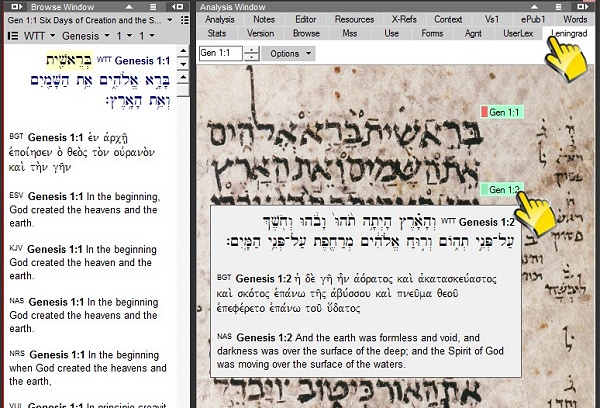This screenshot has width=600, height=408.
Task: Increment verse with the stepper up arrow
Action: click(x=251, y=50)
